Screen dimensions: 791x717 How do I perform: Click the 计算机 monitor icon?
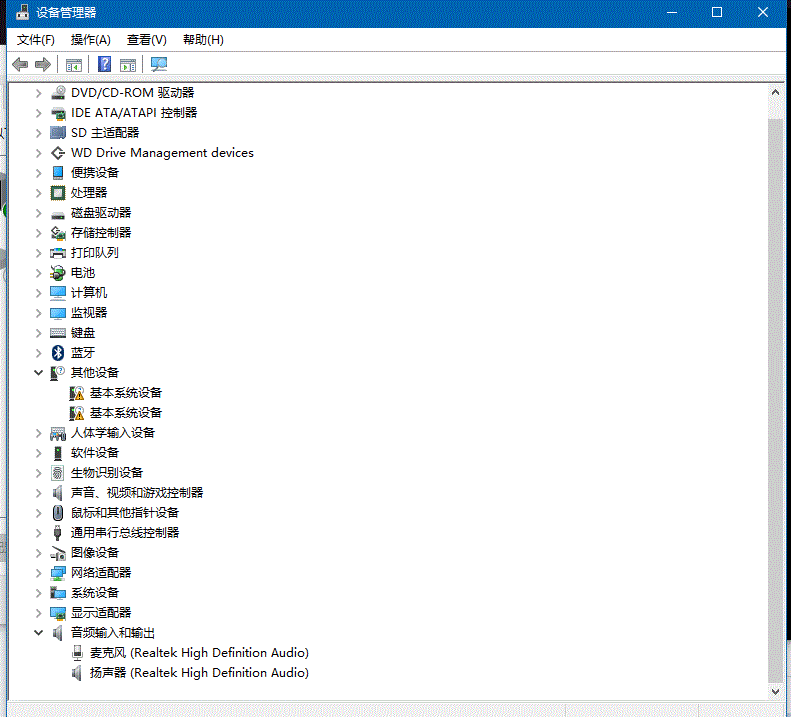[58, 293]
